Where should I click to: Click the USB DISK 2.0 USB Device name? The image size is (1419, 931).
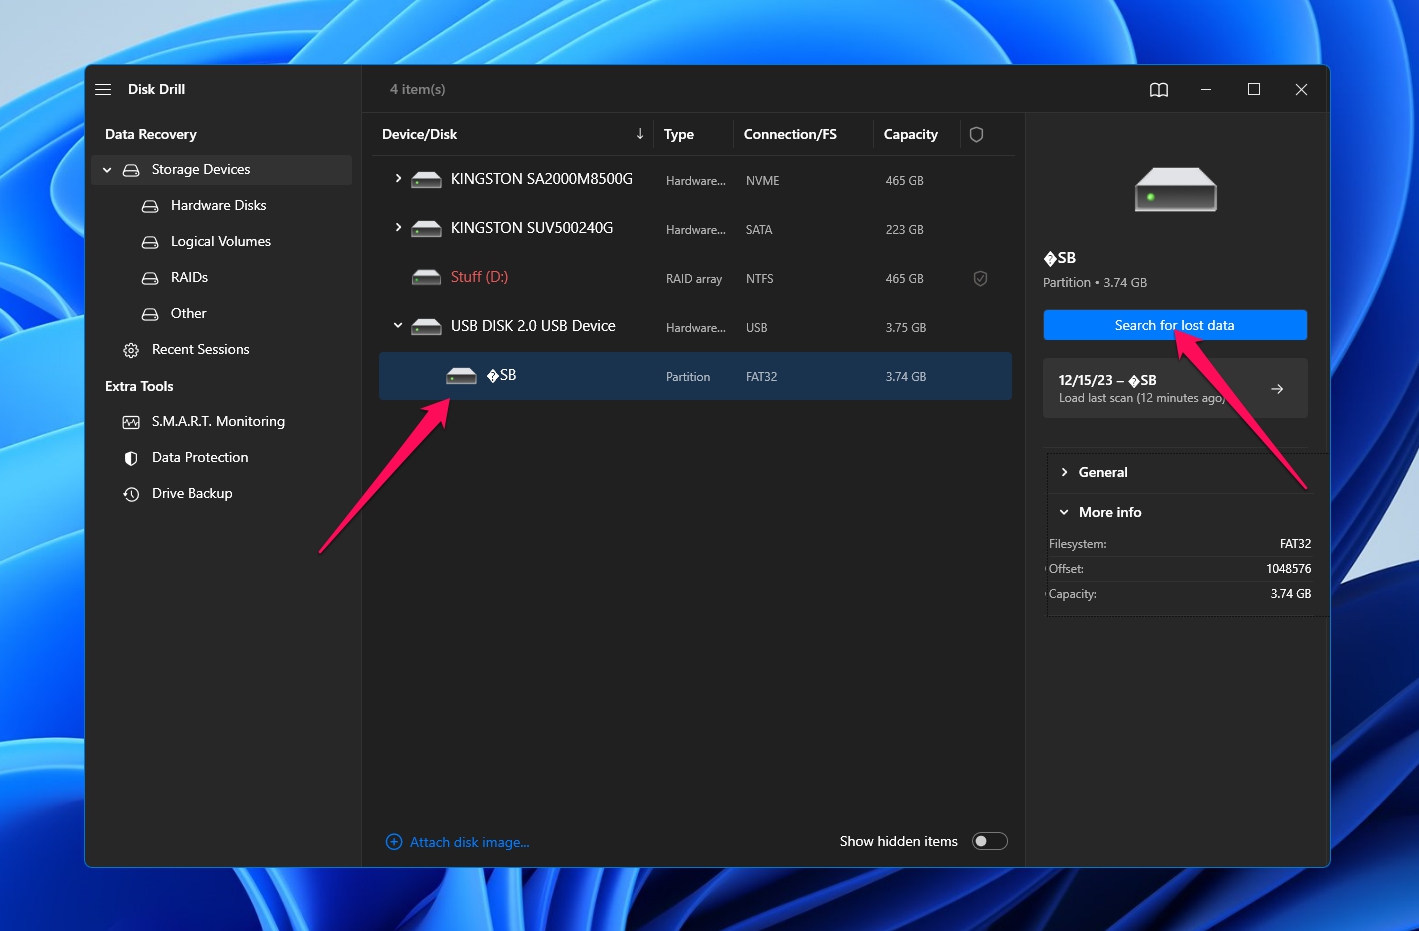click(533, 326)
